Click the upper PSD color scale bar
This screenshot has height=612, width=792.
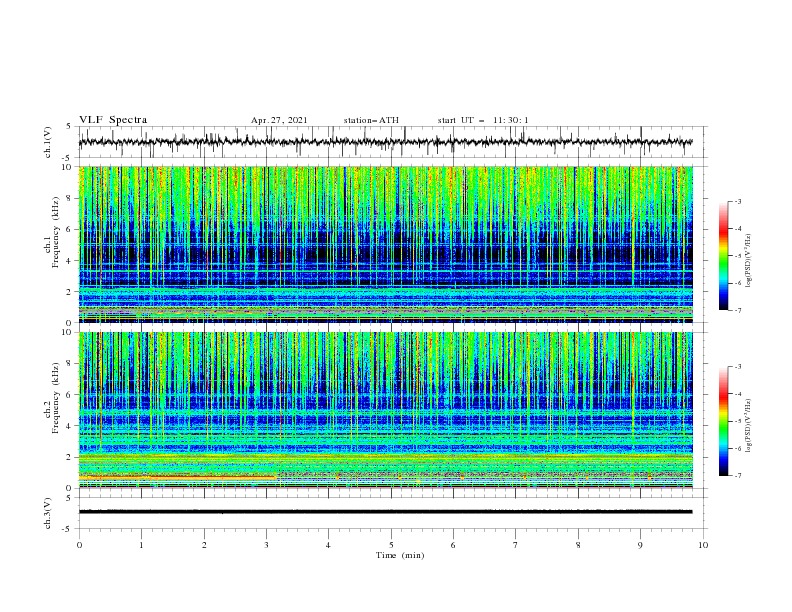point(723,256)
